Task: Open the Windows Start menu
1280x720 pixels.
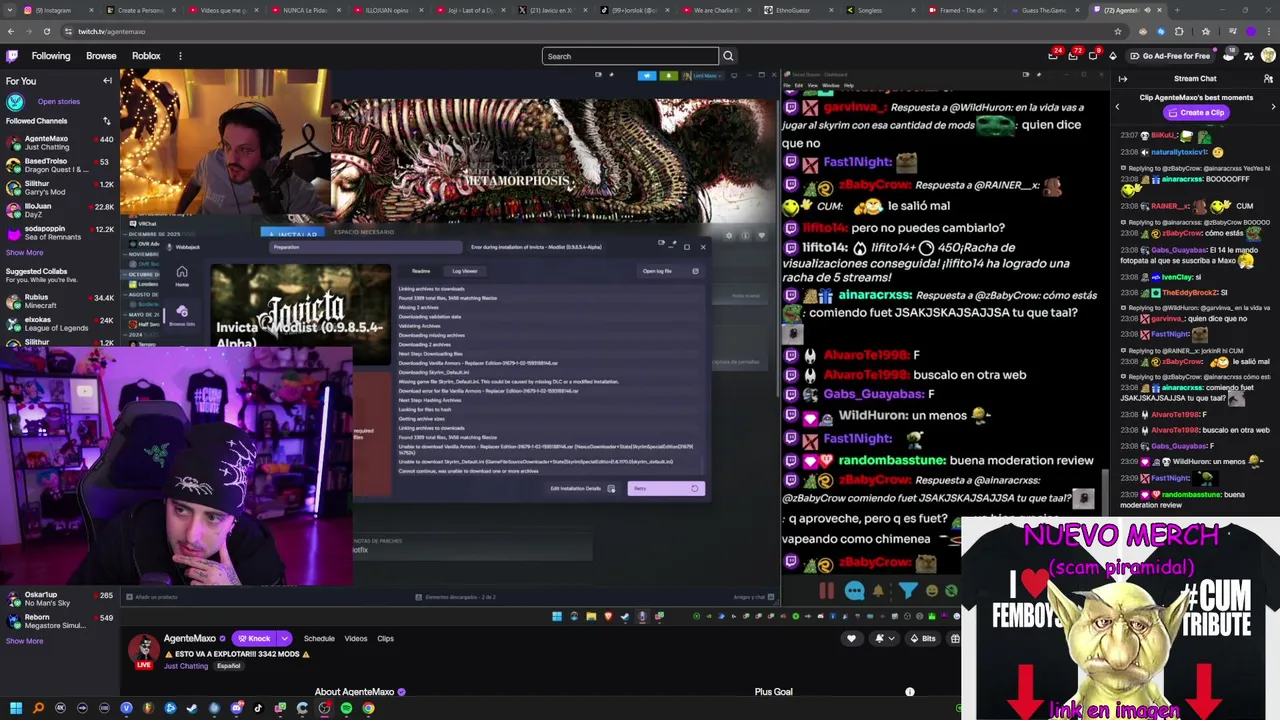Action: coord(16,708)
